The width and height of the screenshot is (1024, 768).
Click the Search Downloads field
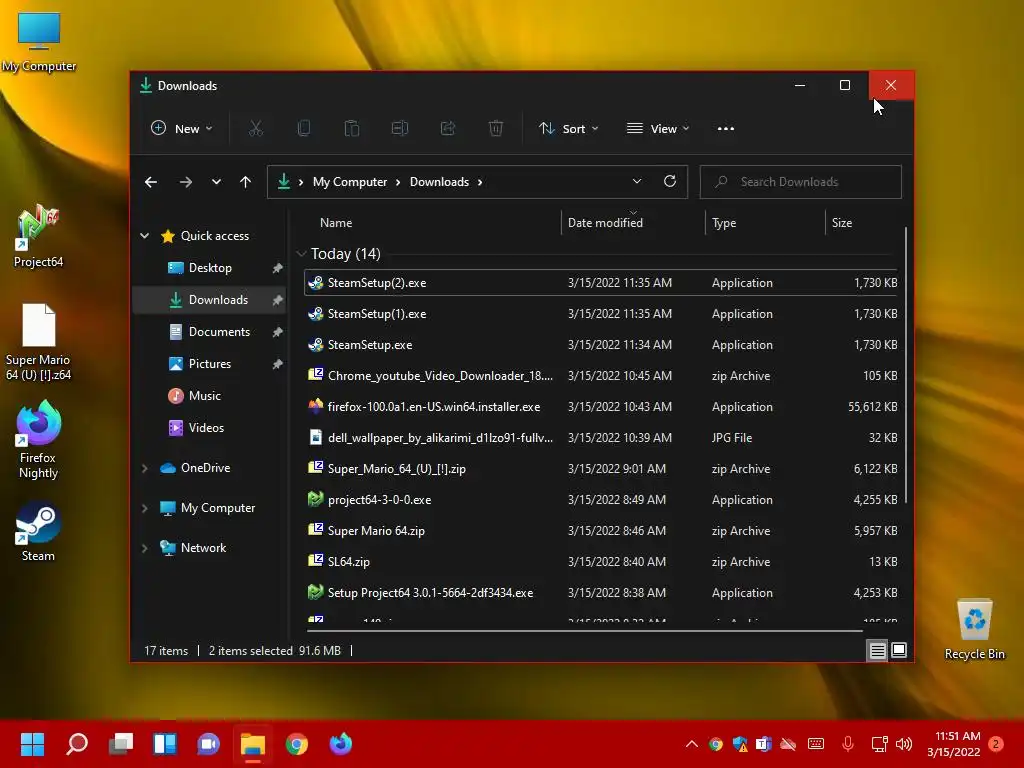click(801, 182)
